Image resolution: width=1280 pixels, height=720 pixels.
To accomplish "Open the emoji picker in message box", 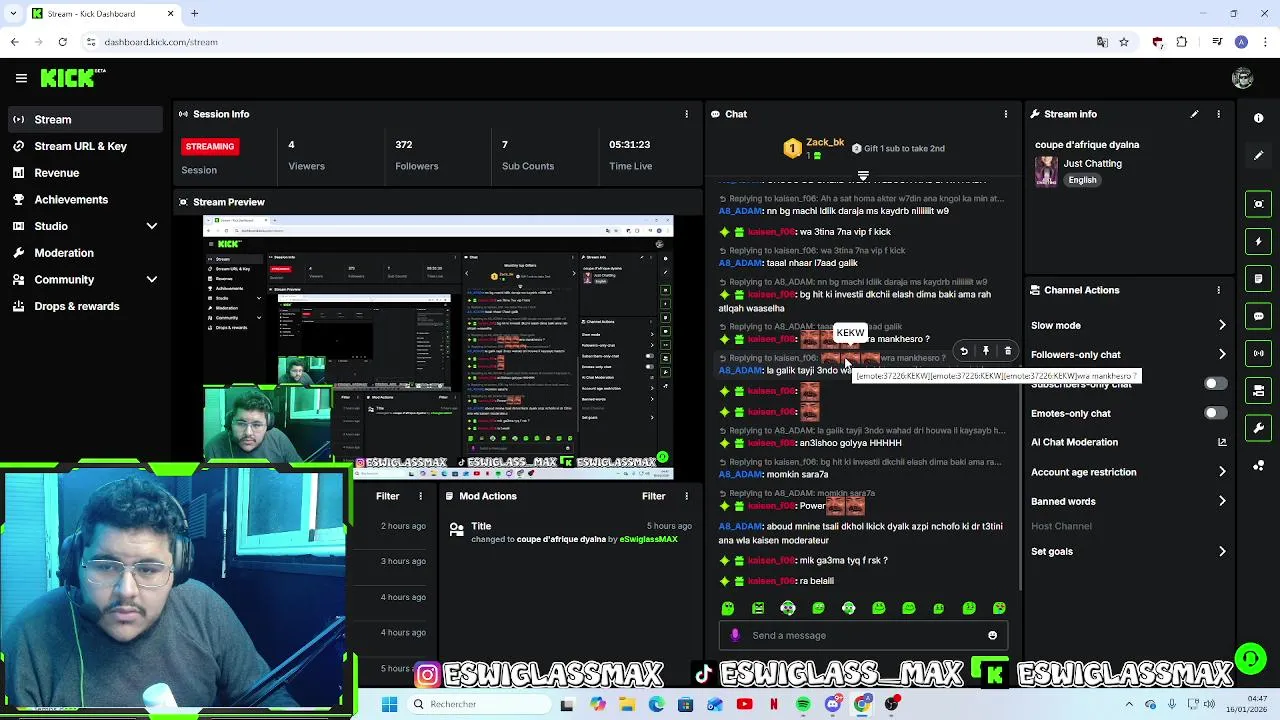I will point(992,635).
